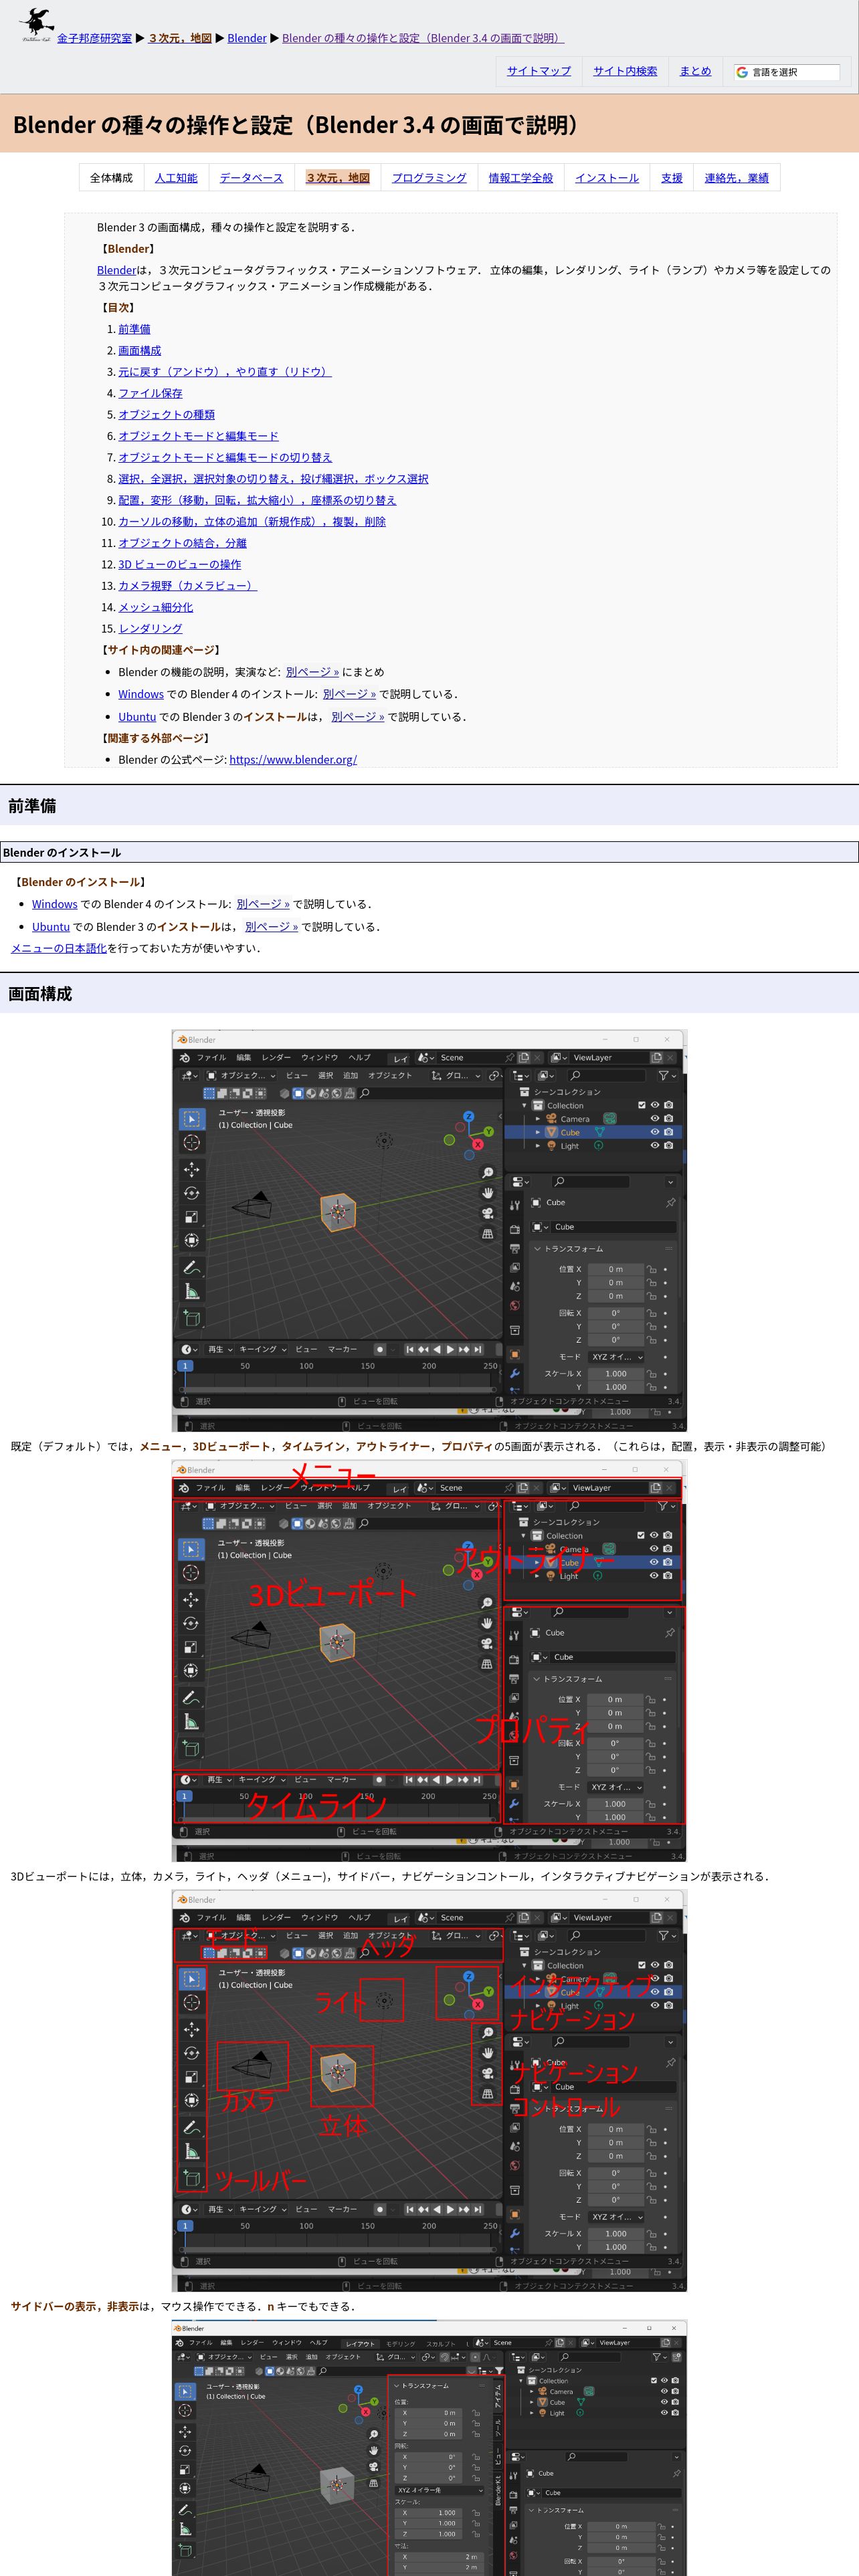Screen dimensions: 859x2576
Task: Open the プログラミング navigation tab
Action: pyautogui.click(x=429, y=178)
